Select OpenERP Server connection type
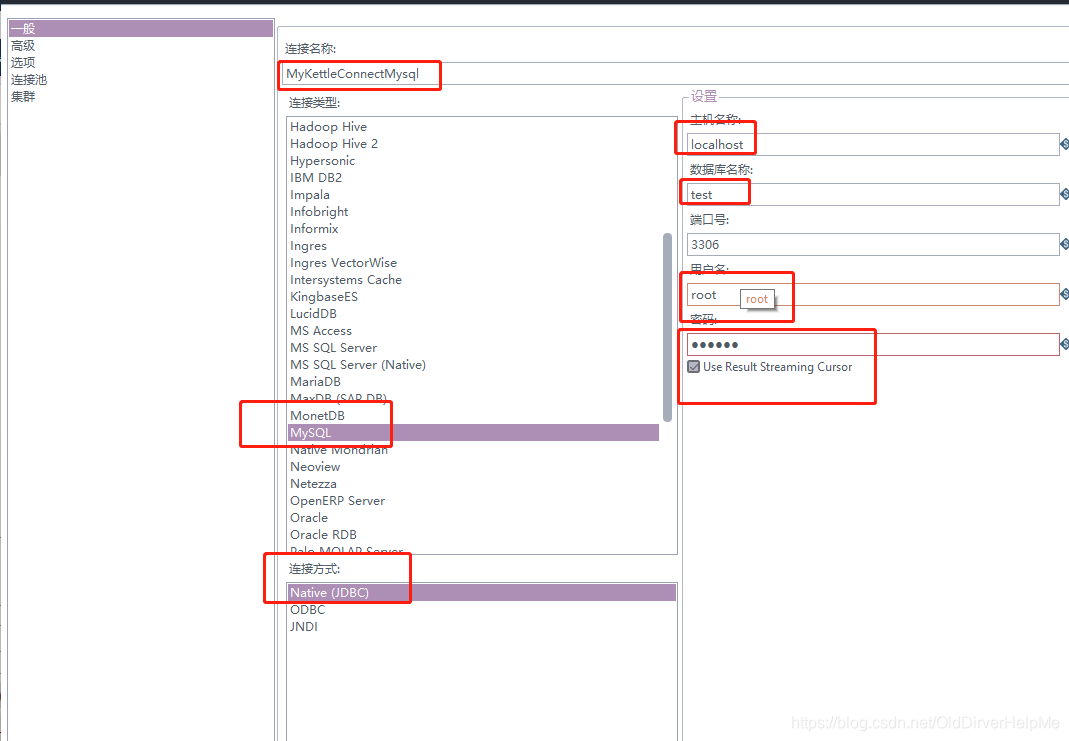 (x=337, y=501)
